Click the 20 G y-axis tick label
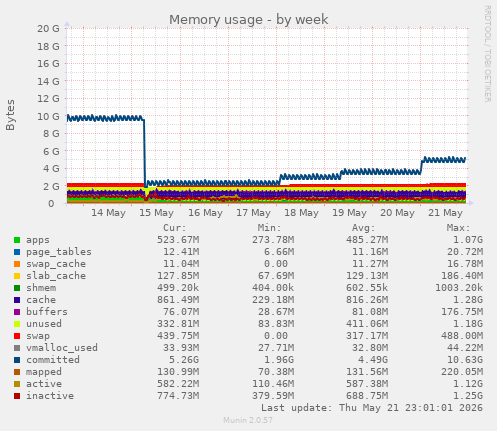Viewport: 497px width, 431px height. tap(48, 29)
